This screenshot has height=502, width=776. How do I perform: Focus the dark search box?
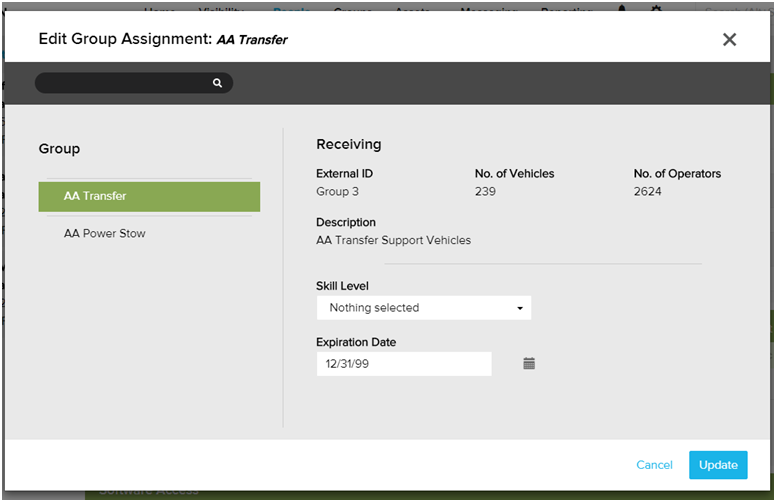point(124,83)
